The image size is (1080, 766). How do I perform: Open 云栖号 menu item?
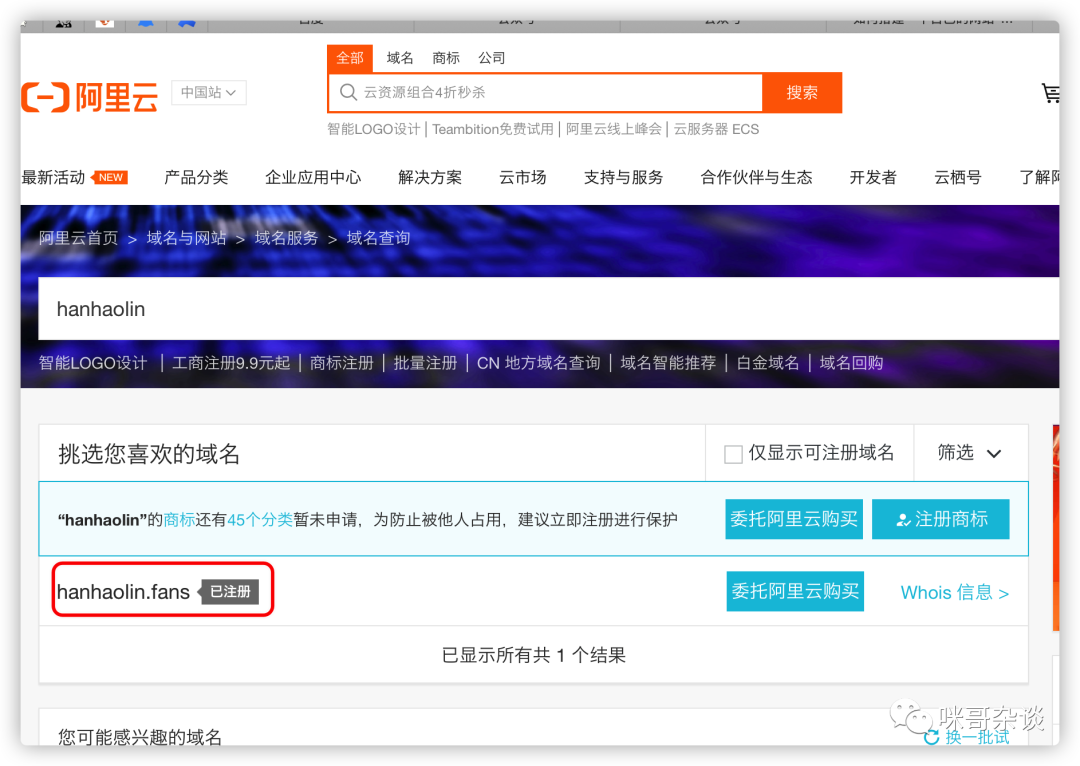point(958,178)
